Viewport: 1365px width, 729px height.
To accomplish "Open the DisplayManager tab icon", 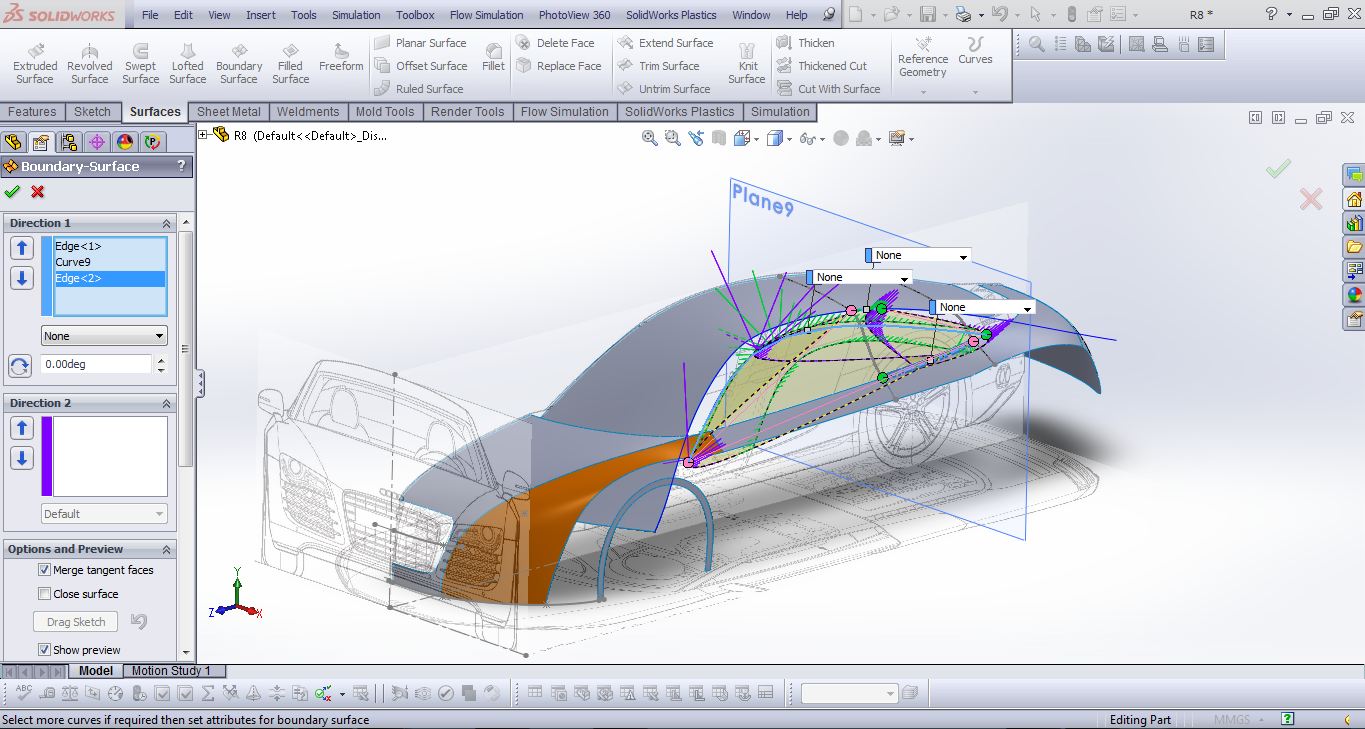I will click(x=124, y=142).
